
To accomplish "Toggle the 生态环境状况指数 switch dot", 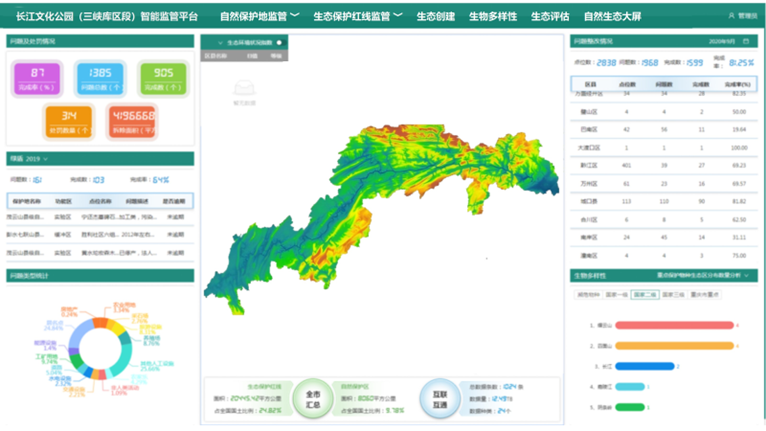I will point(279,43).
